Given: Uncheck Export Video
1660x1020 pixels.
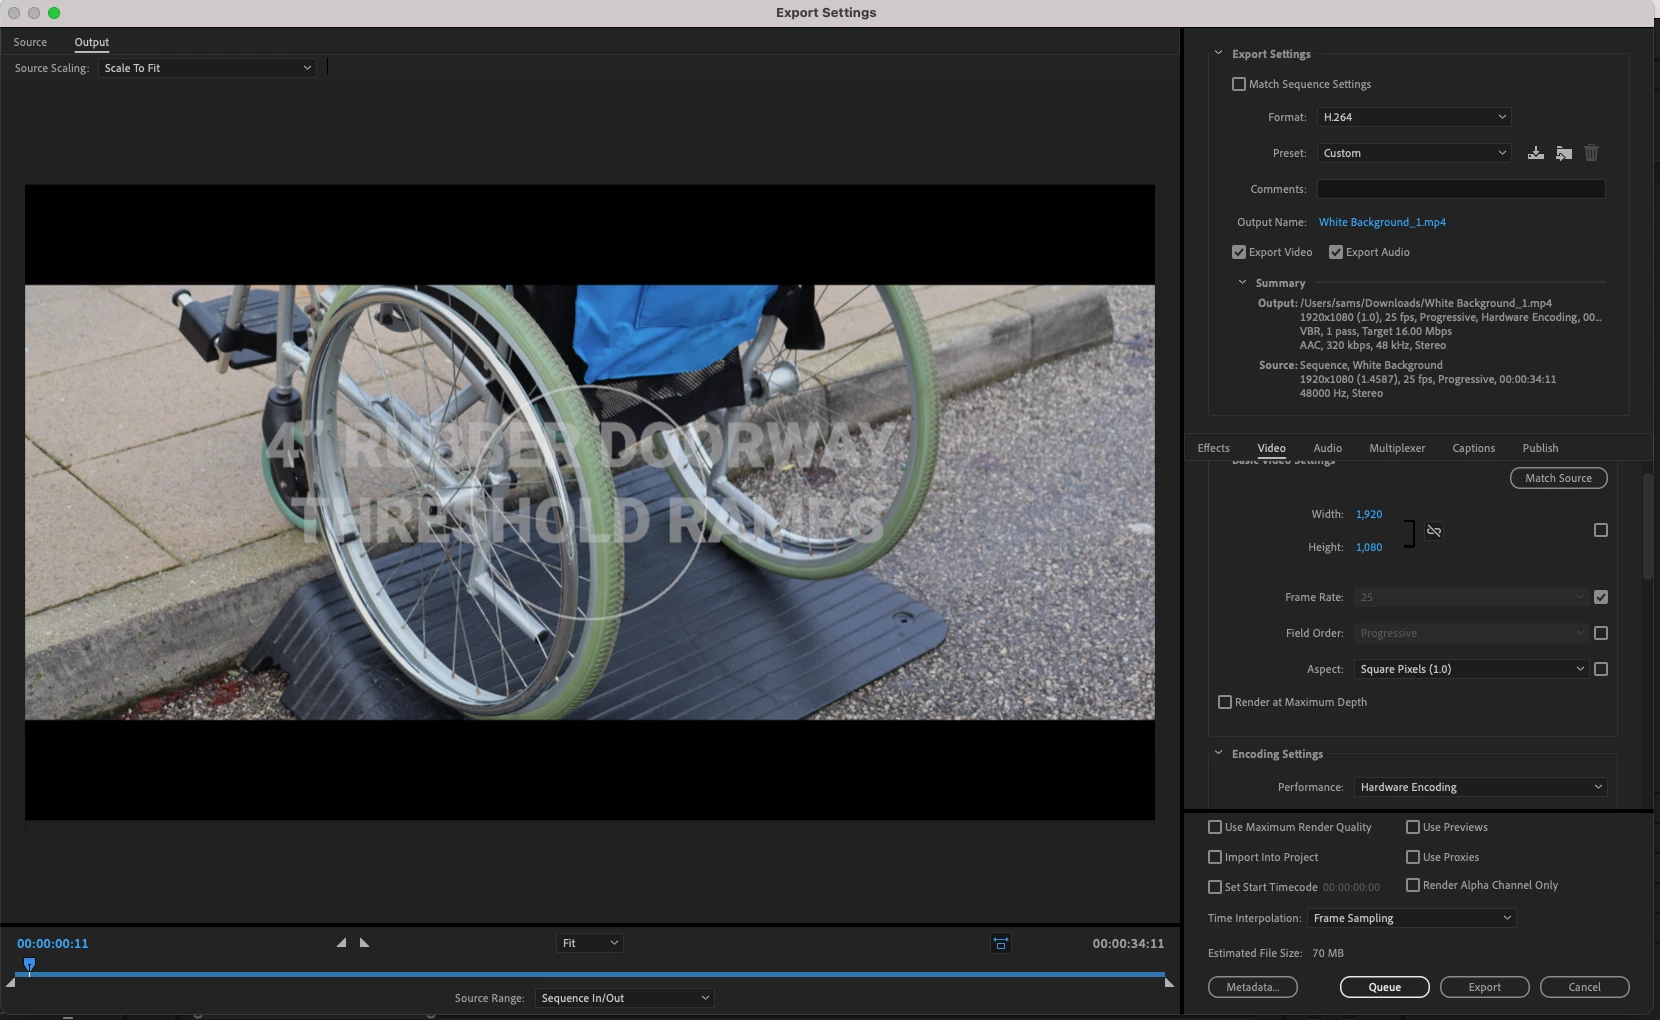Looking at the screenshot, I should pyautogui.click(x=1239, y=252).
